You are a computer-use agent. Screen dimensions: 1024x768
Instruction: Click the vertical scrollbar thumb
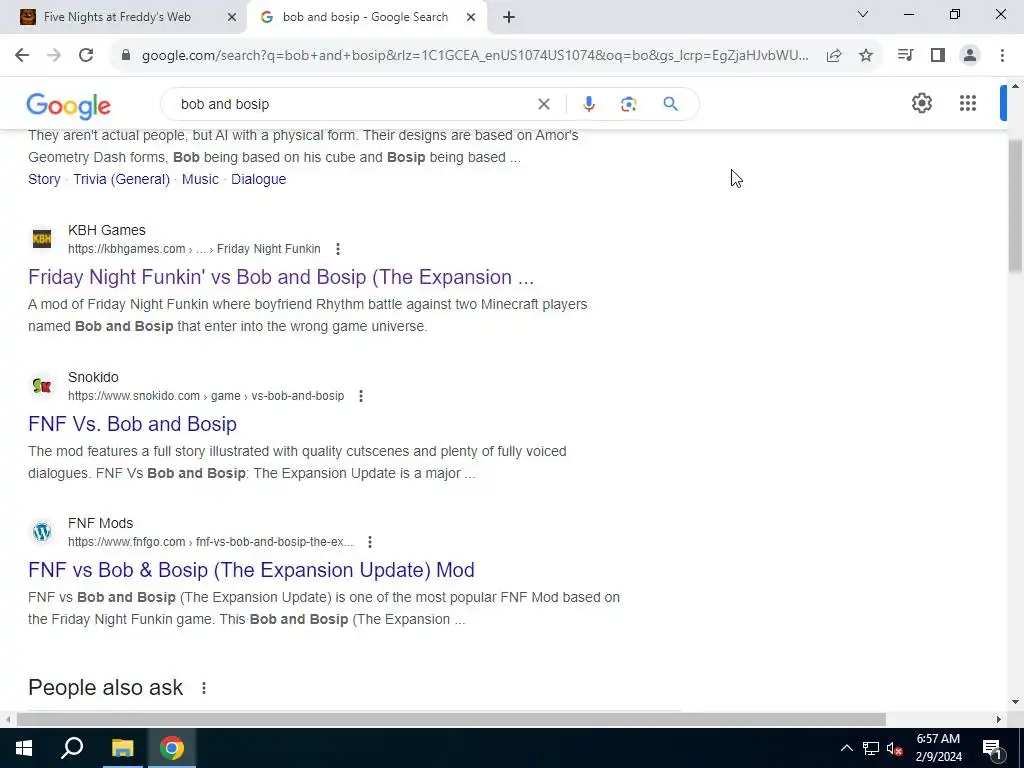[1016, 206]
